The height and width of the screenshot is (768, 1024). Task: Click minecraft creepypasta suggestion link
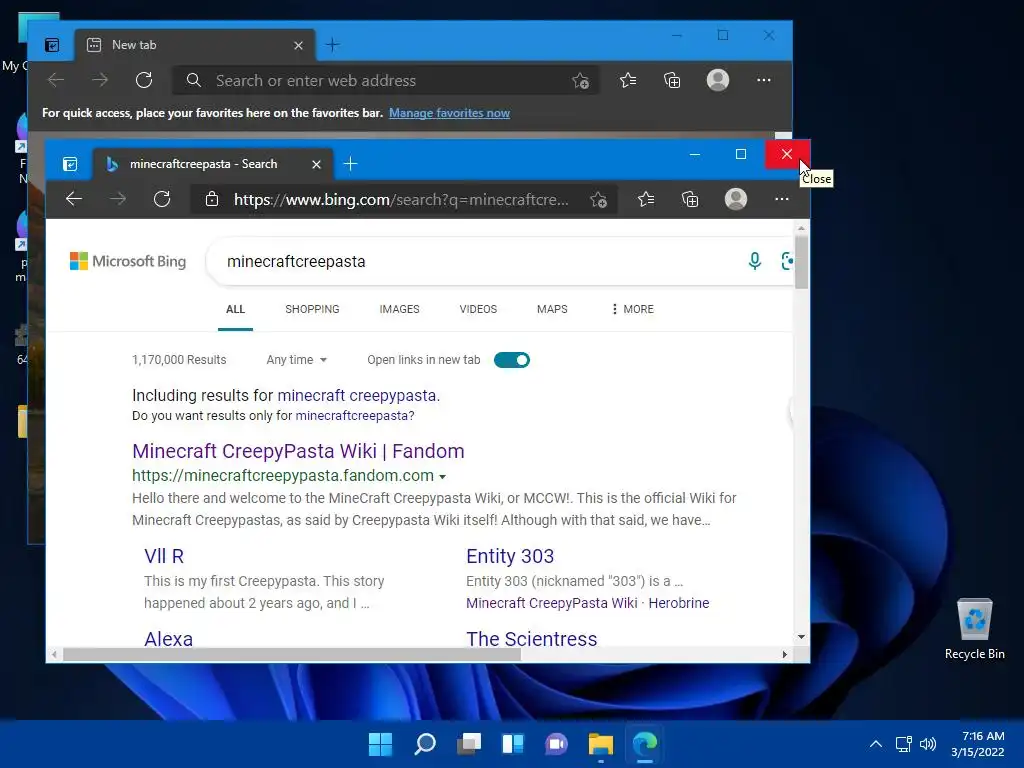[357, 395]
